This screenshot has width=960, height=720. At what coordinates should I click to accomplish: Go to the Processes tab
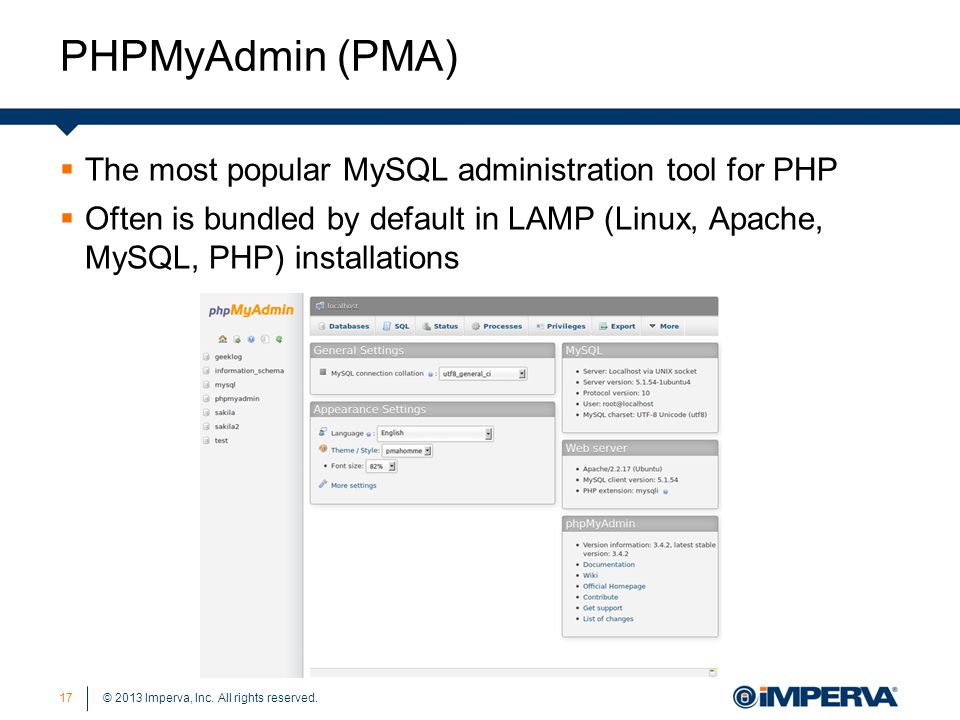click(x=497, y=326)
